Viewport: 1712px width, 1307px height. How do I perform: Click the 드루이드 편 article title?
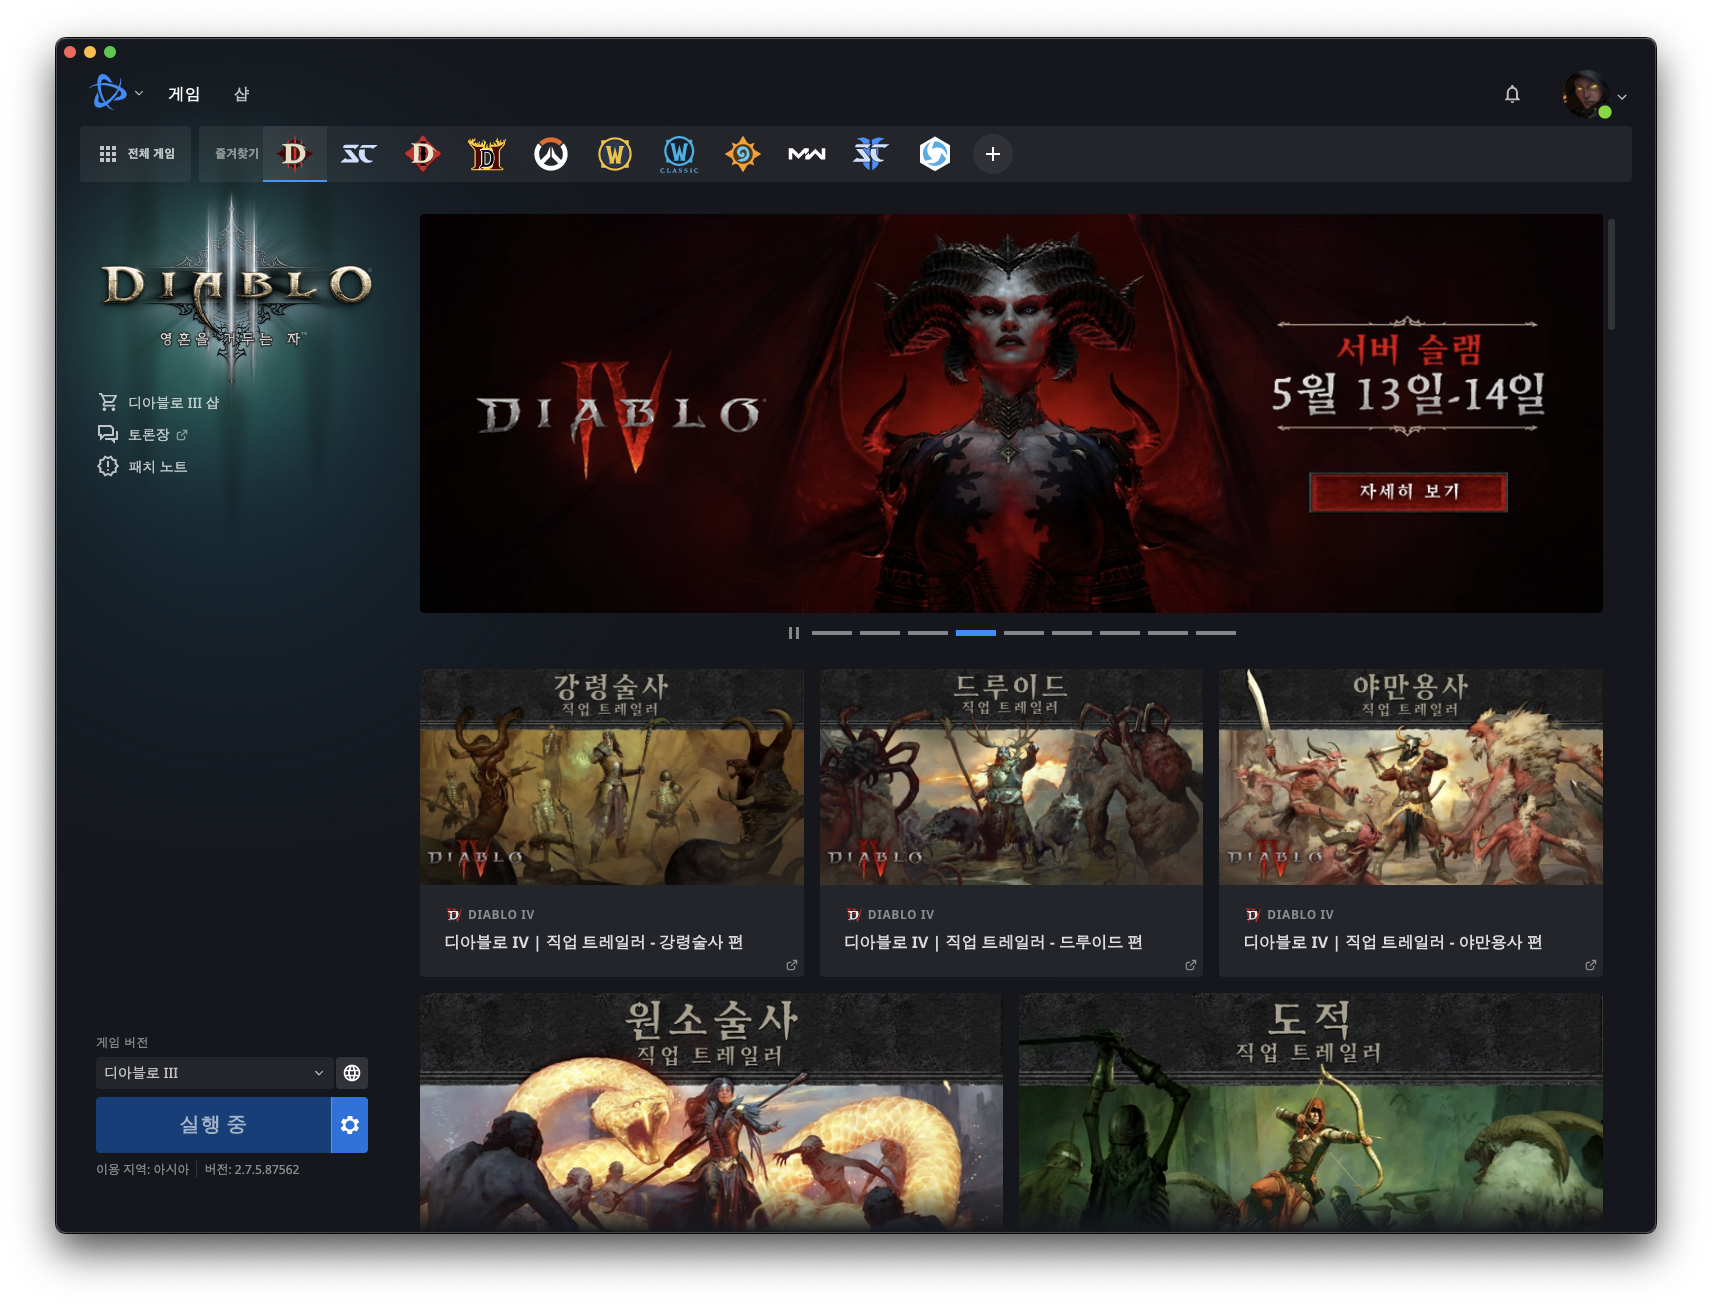(993, 942)
